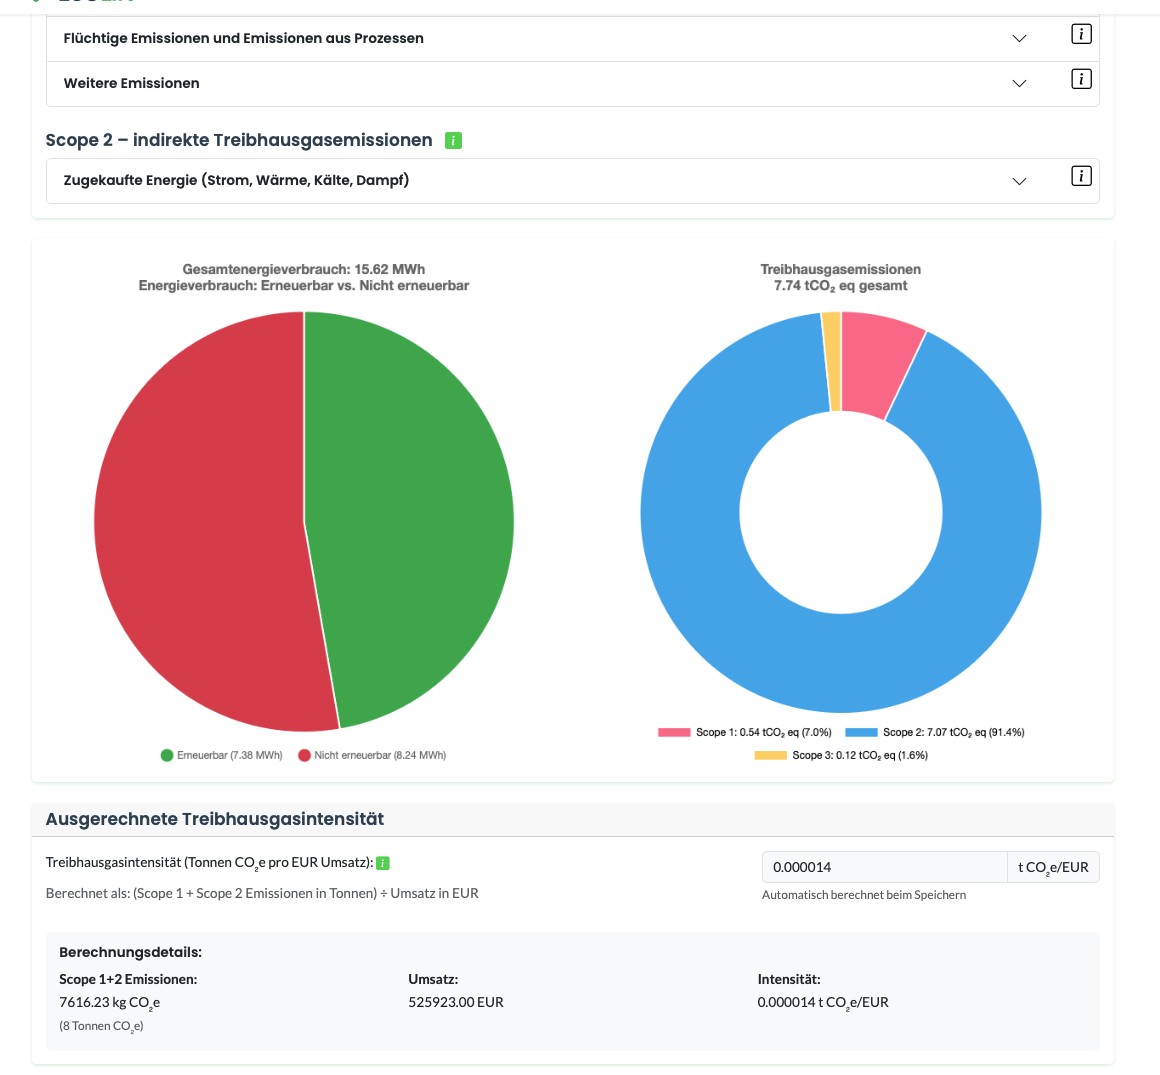Toggle Nicht erneuerbar legend entry

(372, 755)
